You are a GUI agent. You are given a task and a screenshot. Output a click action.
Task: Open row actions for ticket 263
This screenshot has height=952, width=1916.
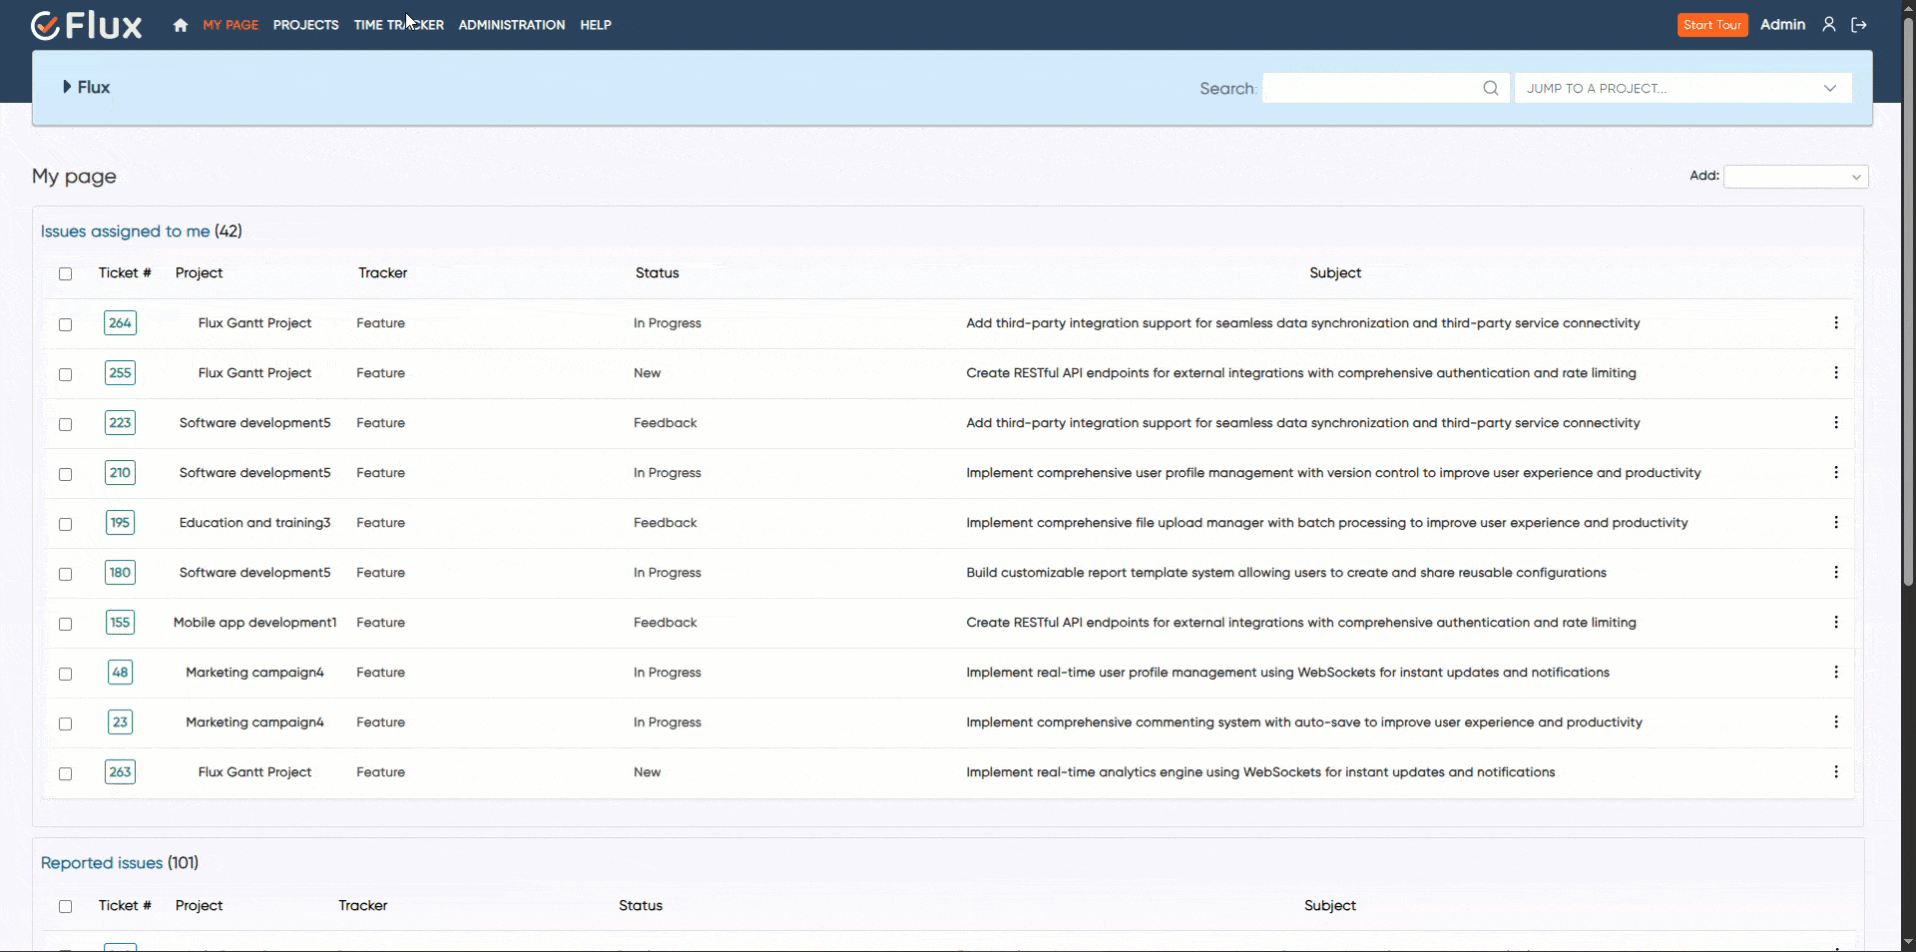coord(1835,772)
